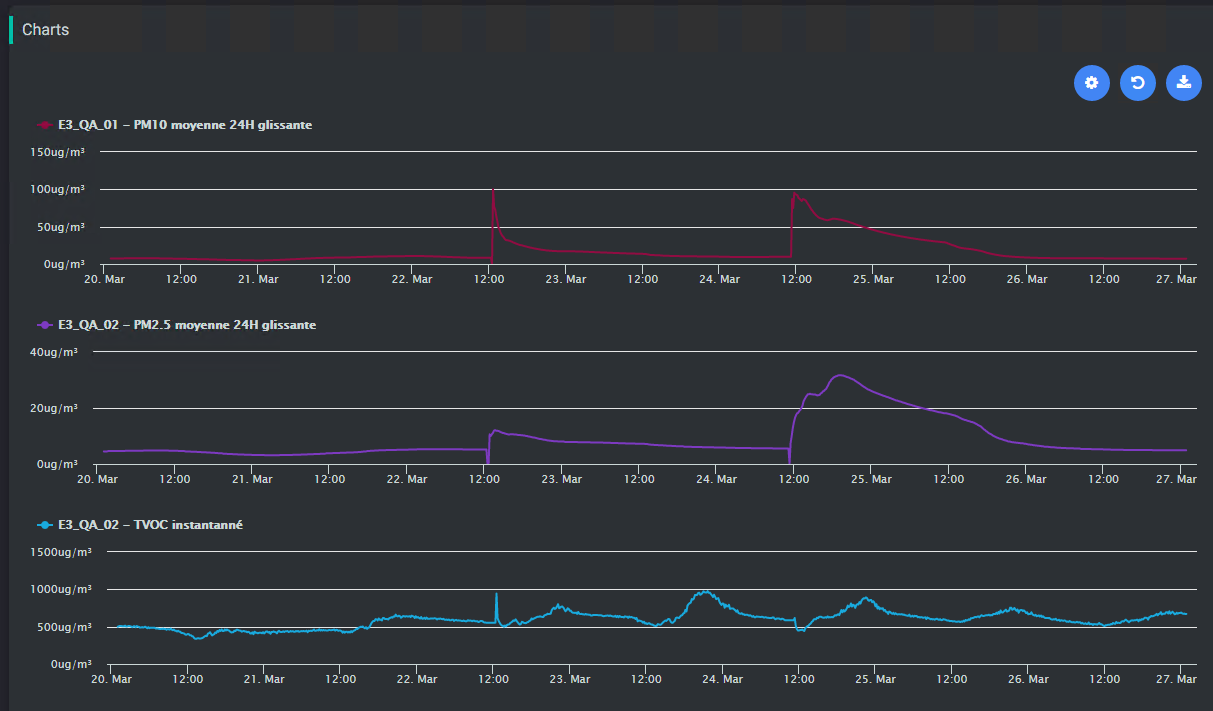Viewport: 1213px width, 711px height.
Task: Click the 1500ug/m³ label on TVOC chart
Action: coord(60,552)
